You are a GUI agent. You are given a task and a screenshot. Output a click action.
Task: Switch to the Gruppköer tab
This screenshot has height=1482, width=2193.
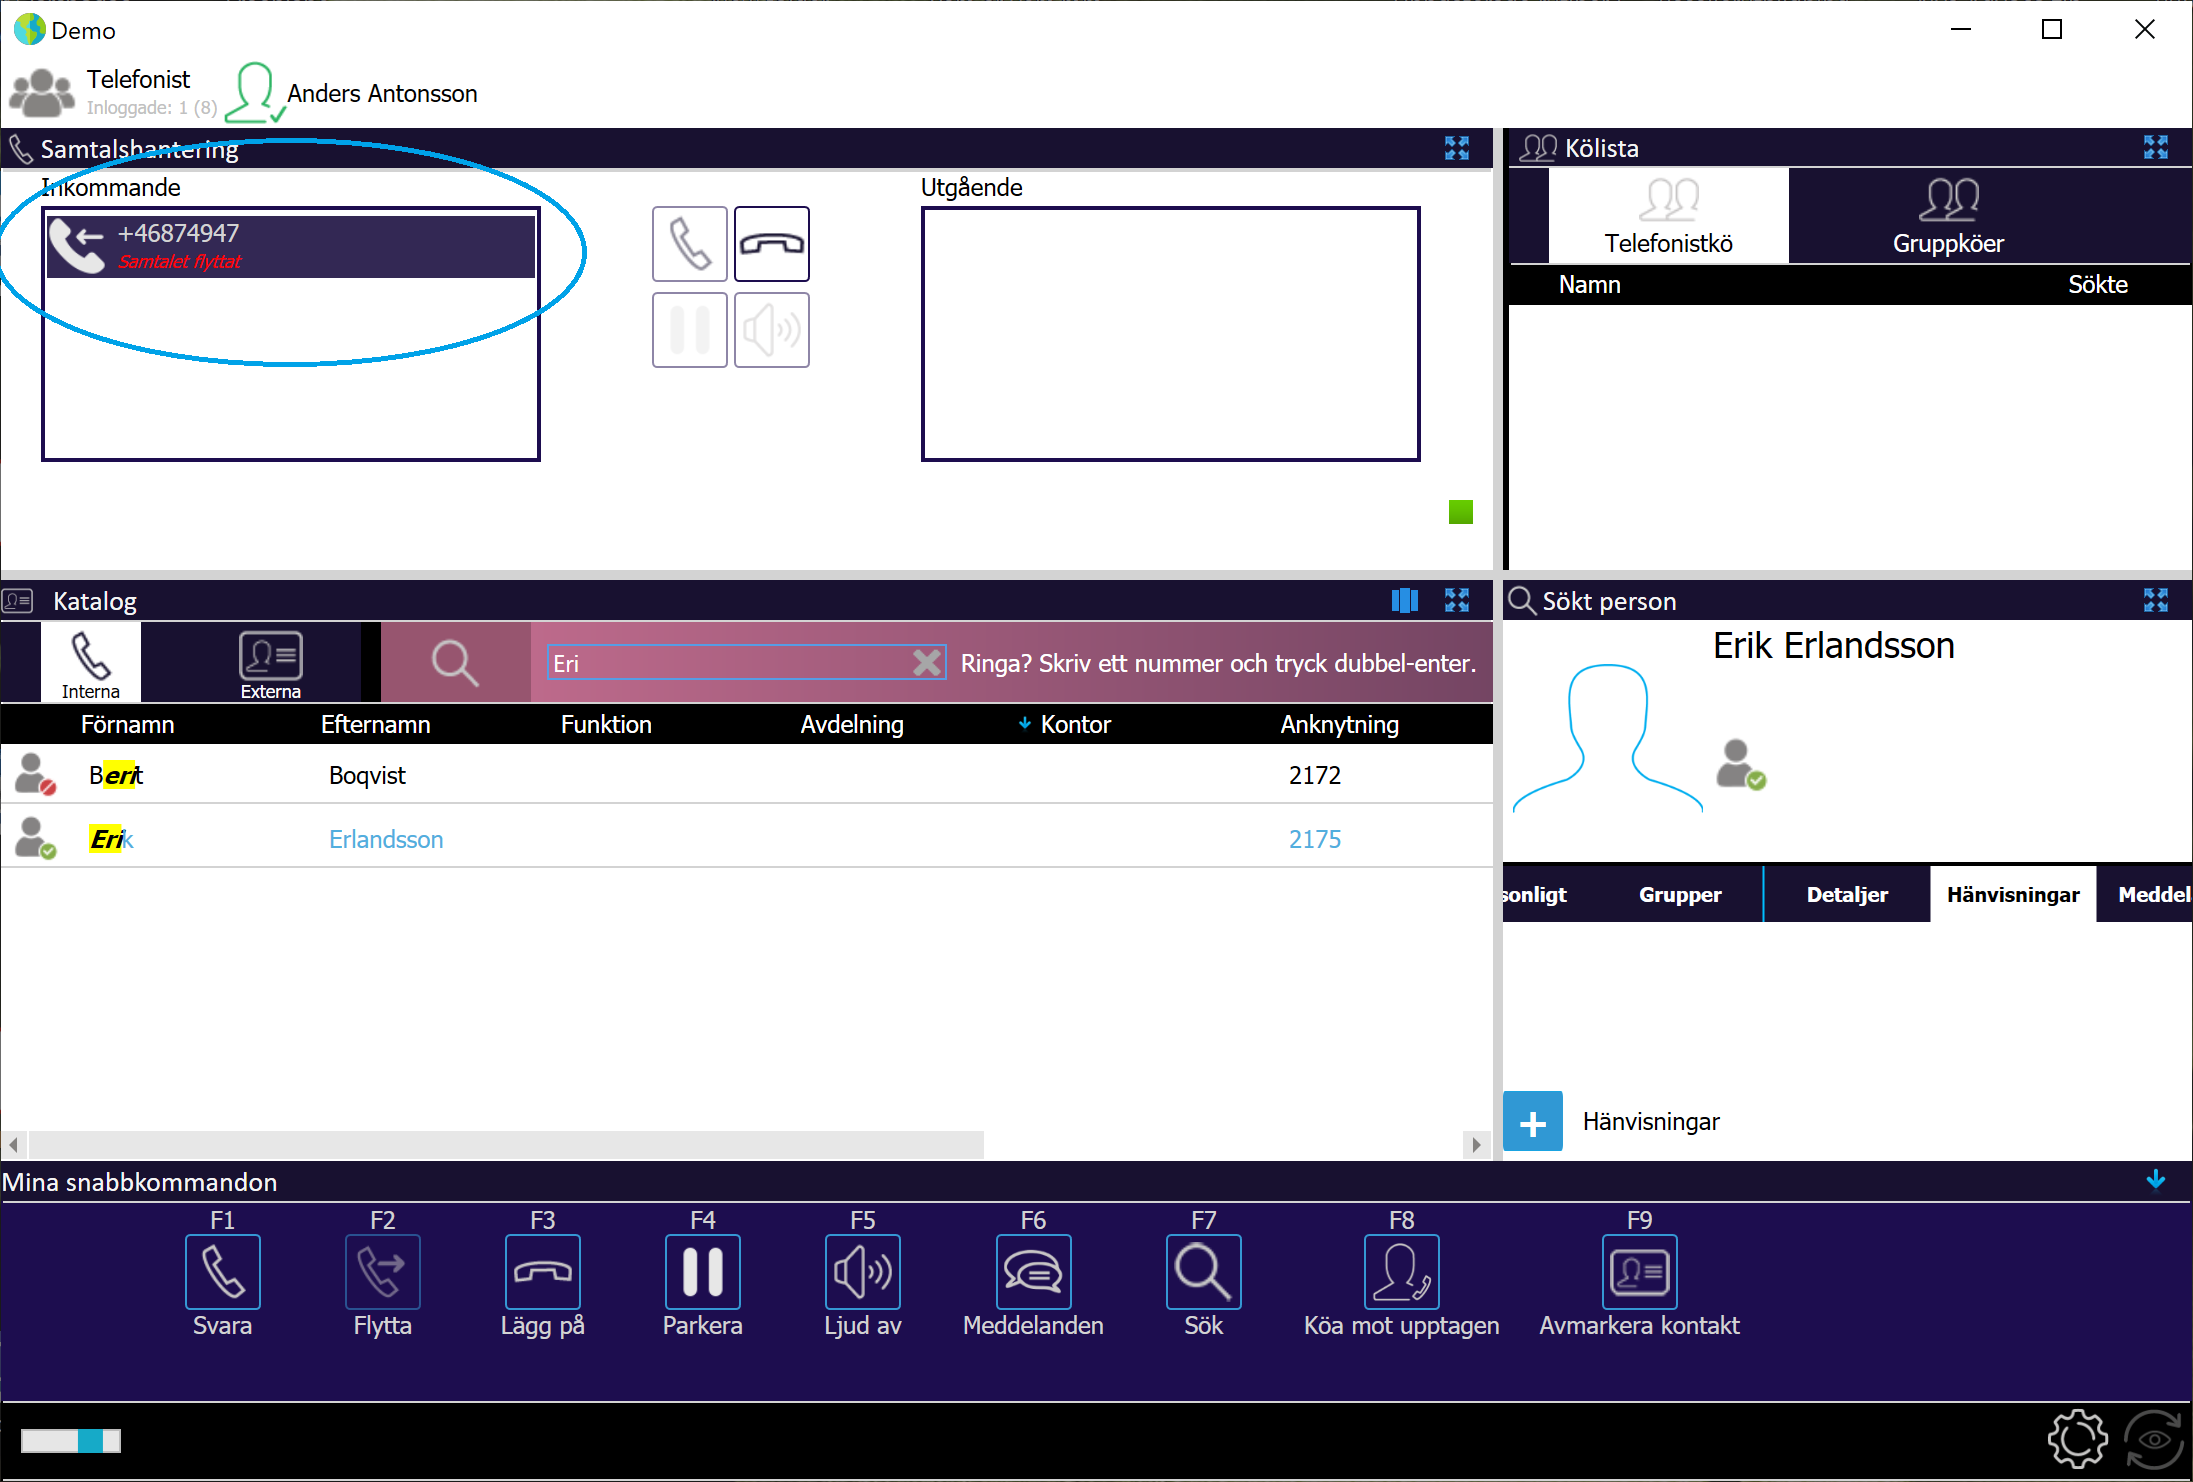coord(1948,216)
